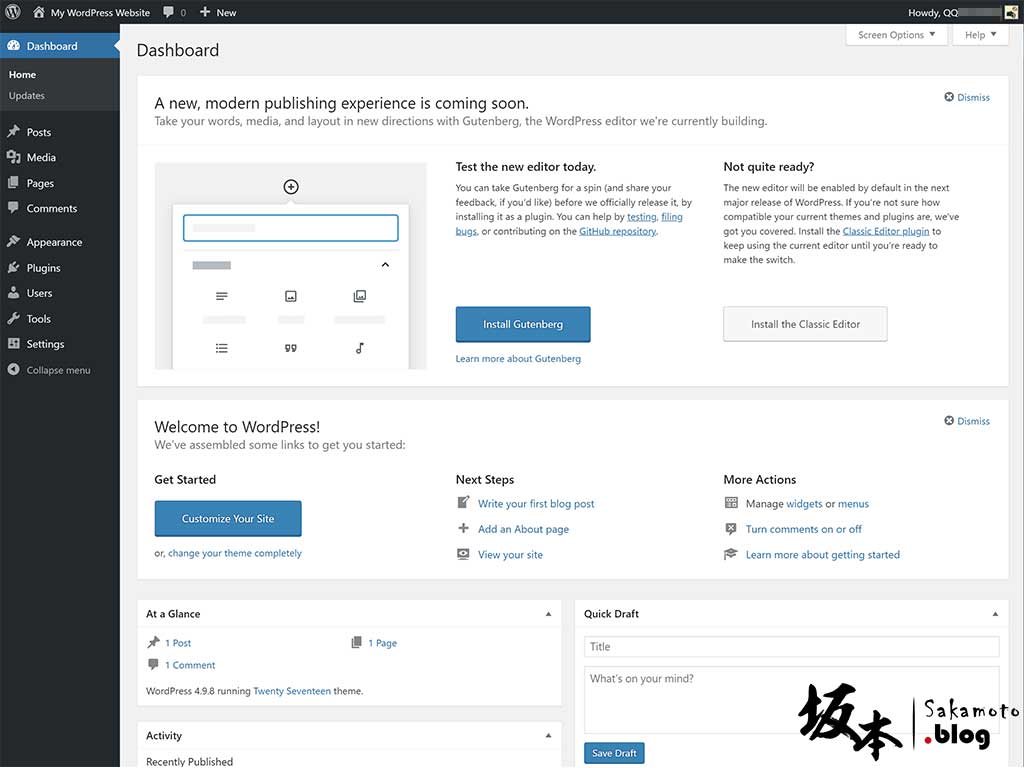Open the site home icon in admin bar

click(39, 12)
